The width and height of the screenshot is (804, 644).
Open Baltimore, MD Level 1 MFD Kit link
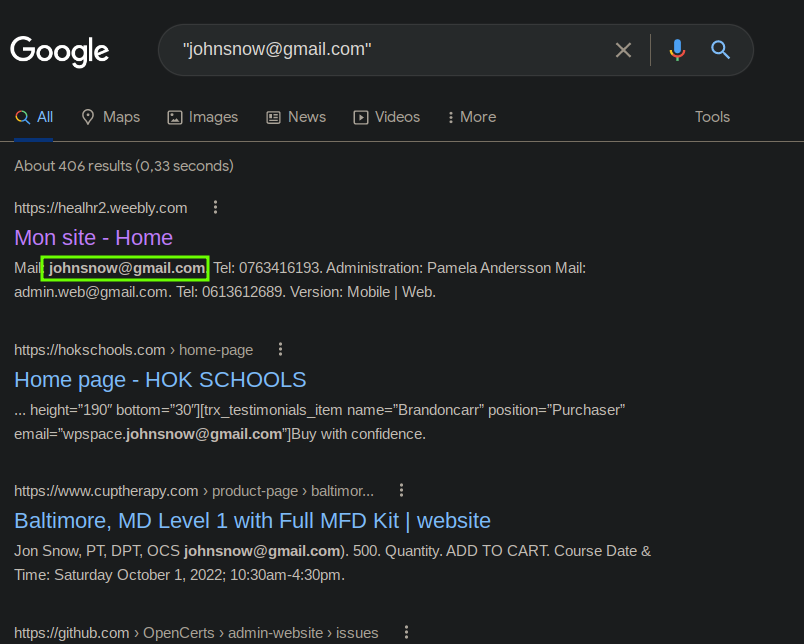pos(252,521)
